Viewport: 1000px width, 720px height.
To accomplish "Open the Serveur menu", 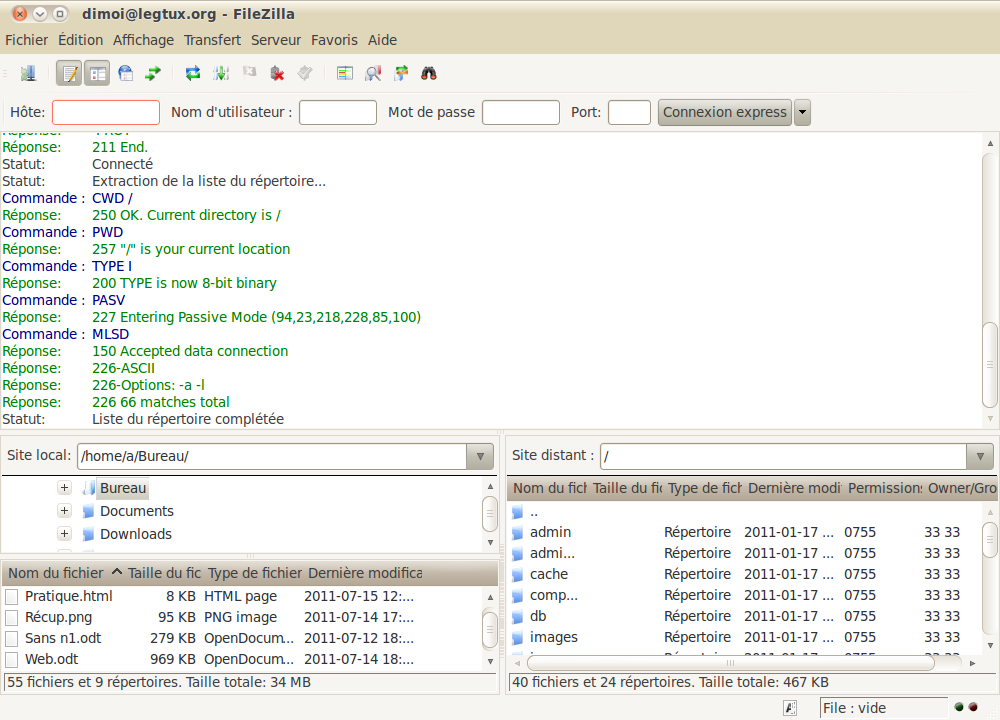I will pyautogui.click(x=276, y=40).
